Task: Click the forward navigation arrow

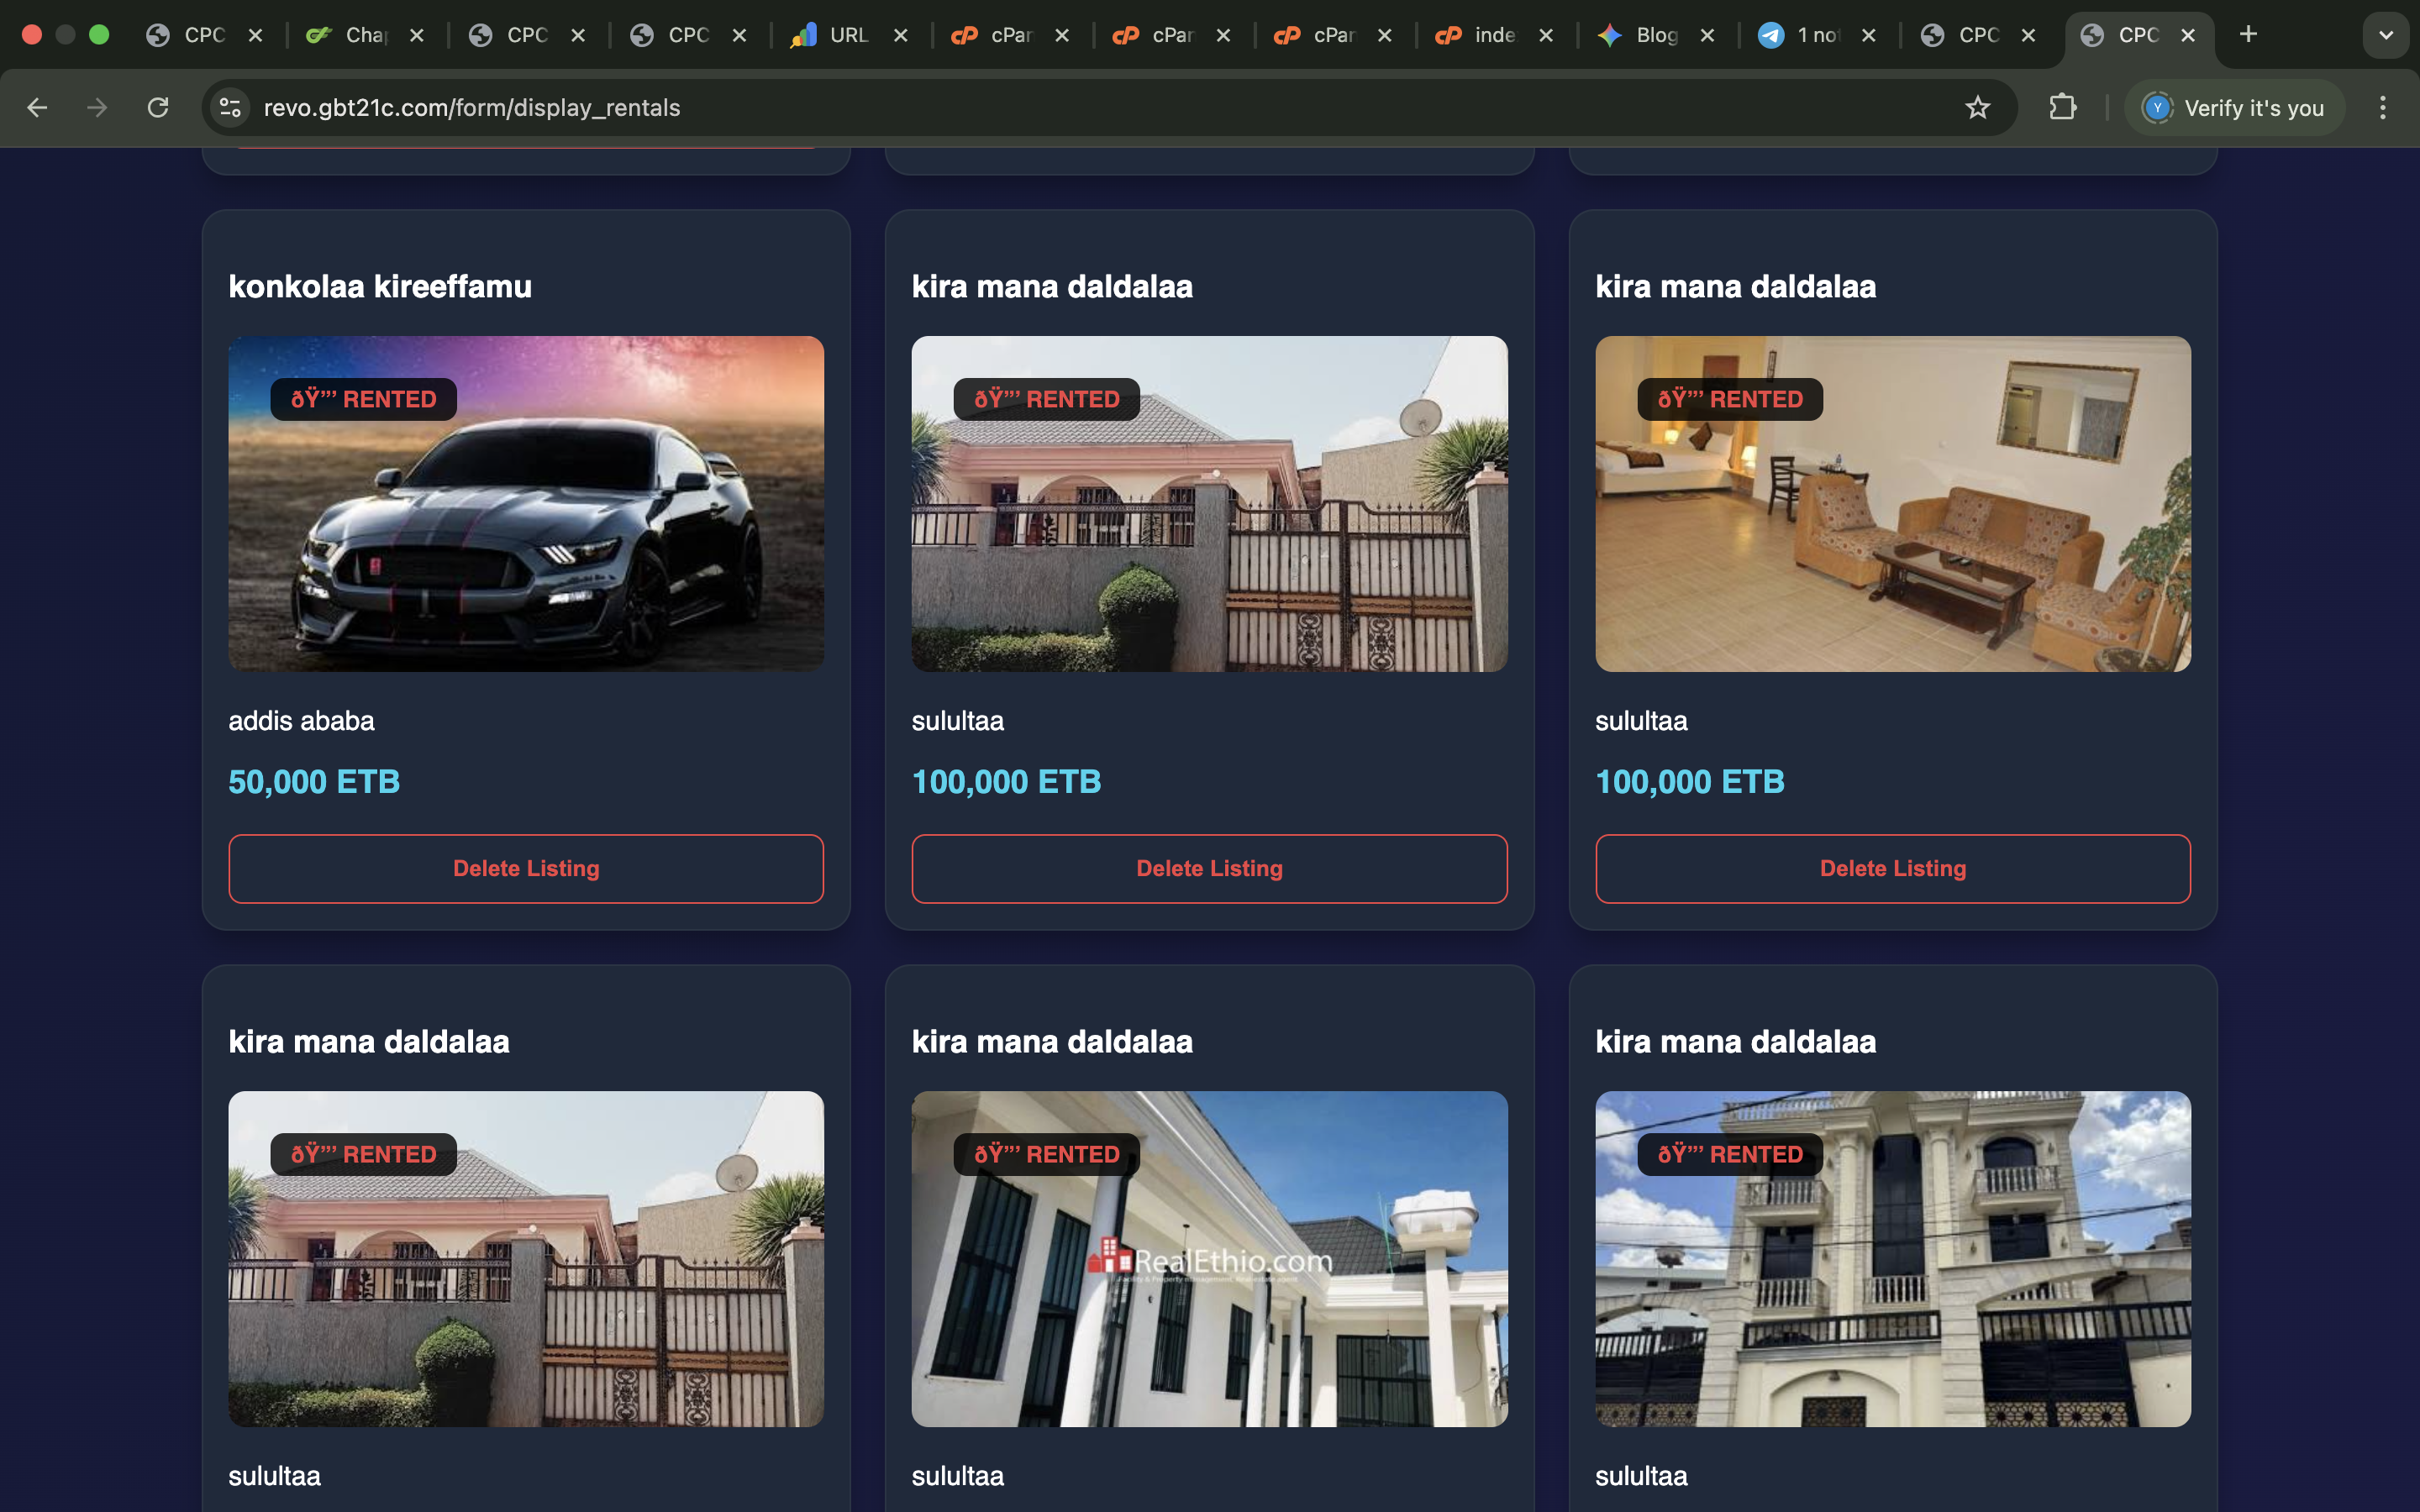Action: coord(97,107)
